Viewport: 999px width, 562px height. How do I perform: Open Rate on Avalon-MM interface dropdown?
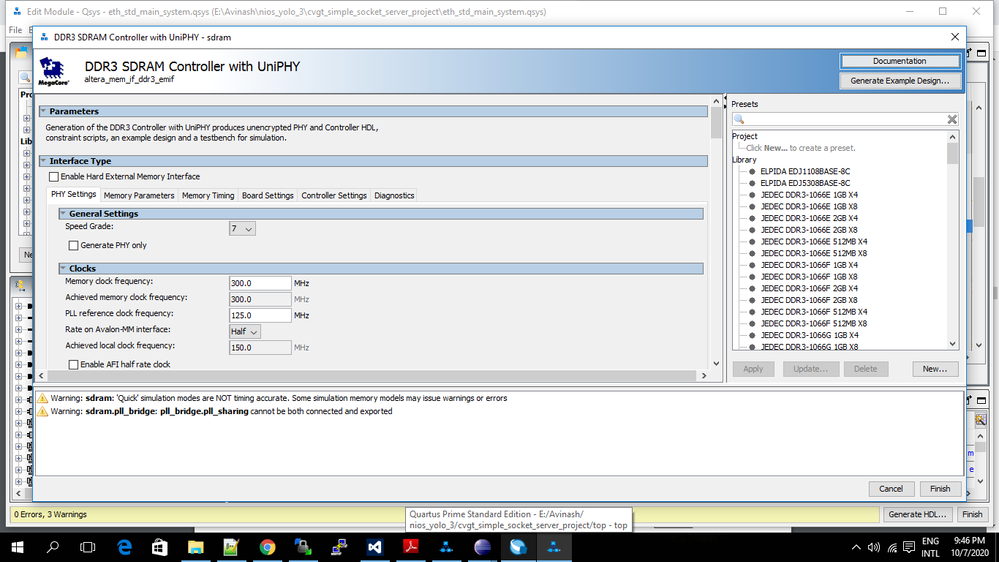pos(245,332)
